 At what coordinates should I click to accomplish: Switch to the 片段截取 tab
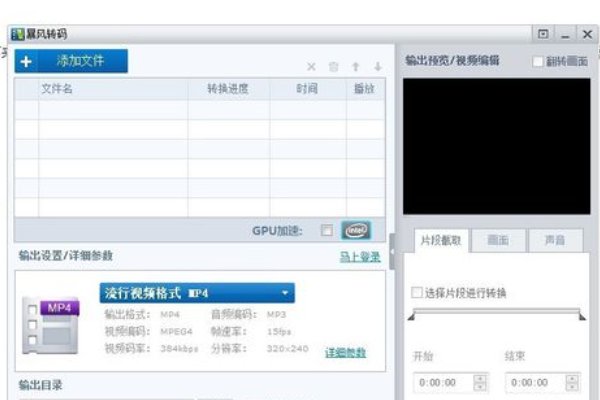coord(441,241)
